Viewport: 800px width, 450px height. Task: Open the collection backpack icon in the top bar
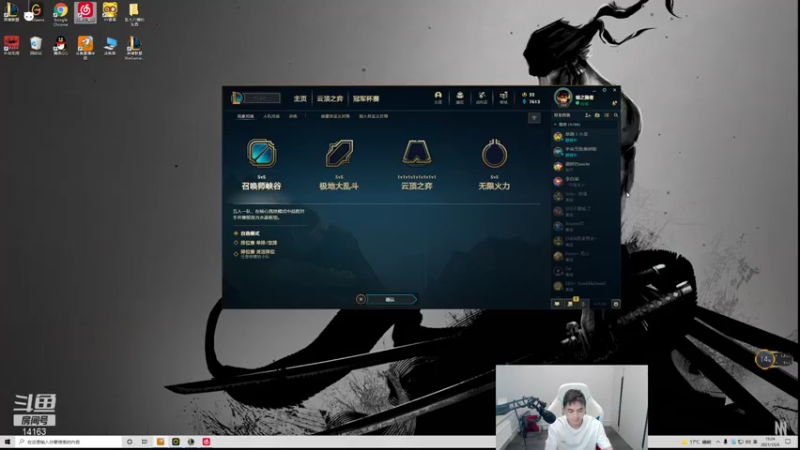click(460, 97)
